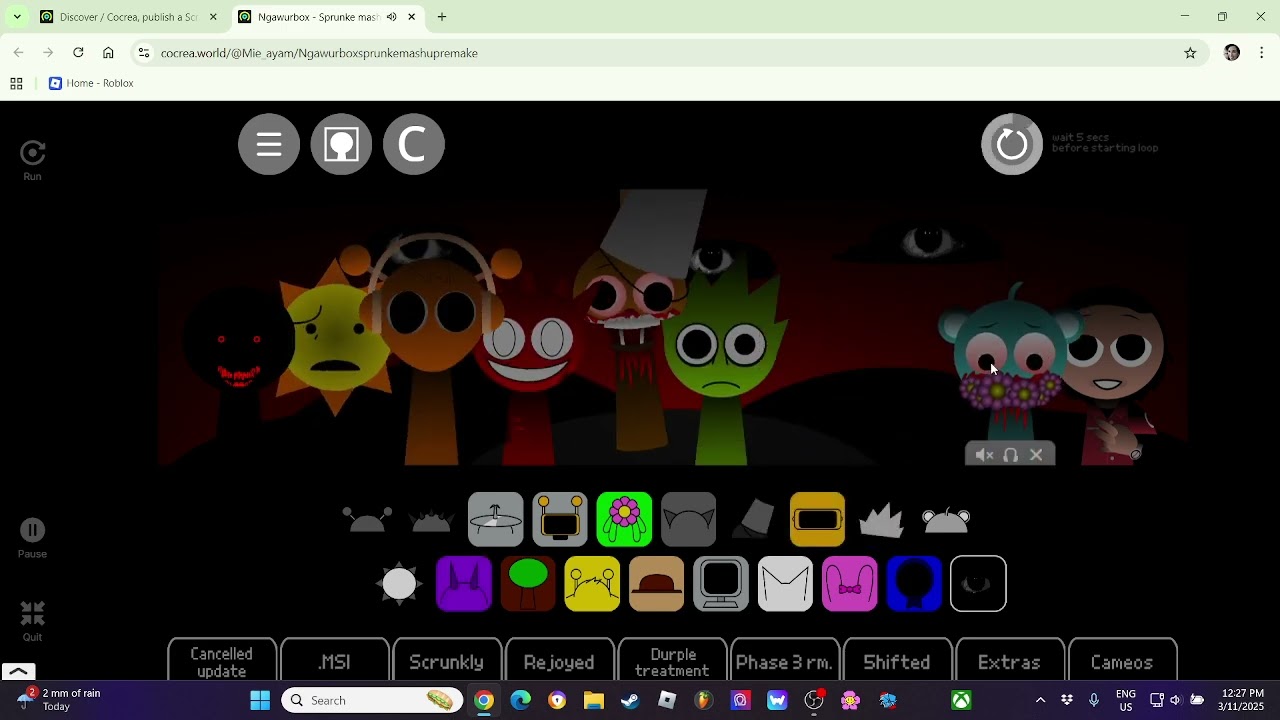Open the hamburger menu in the game
1280x720 pixels.
269,145
